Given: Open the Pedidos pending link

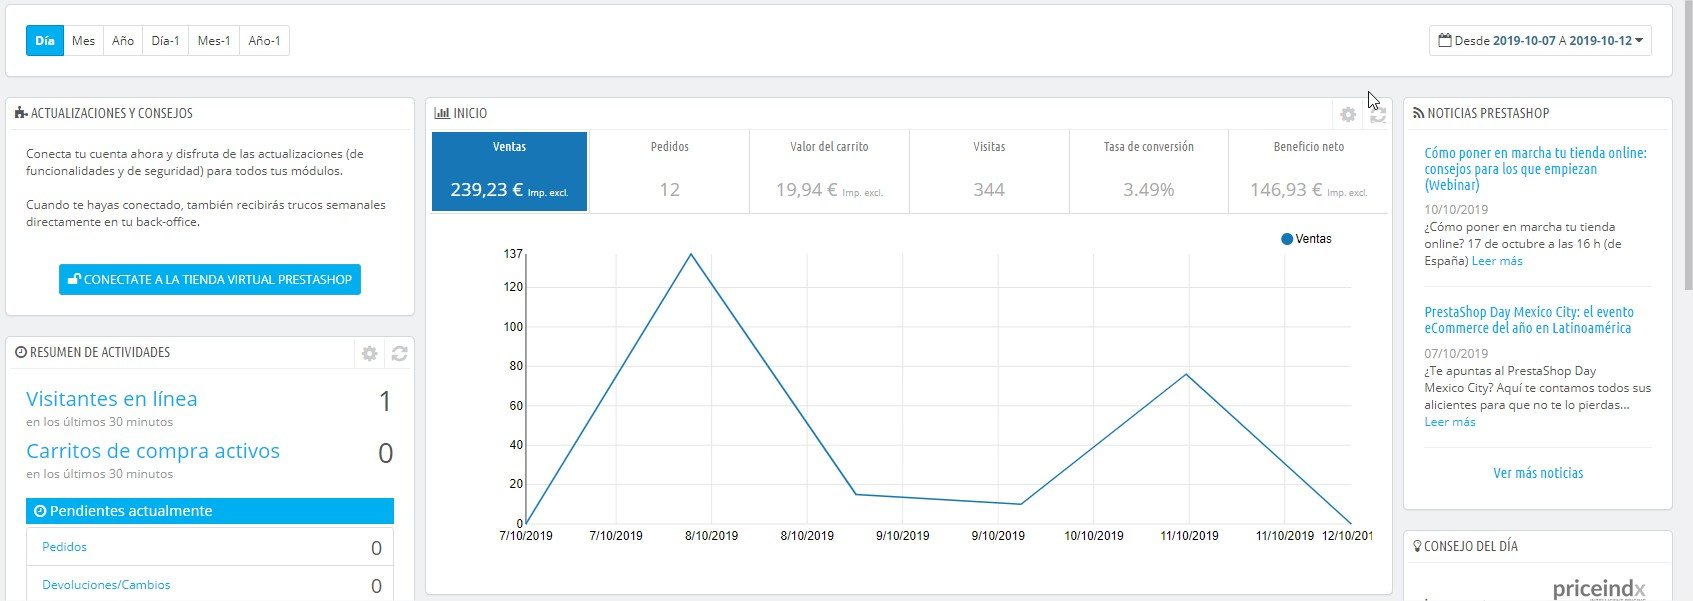Looking at the screenshot, I should click(x=64, y=547).
